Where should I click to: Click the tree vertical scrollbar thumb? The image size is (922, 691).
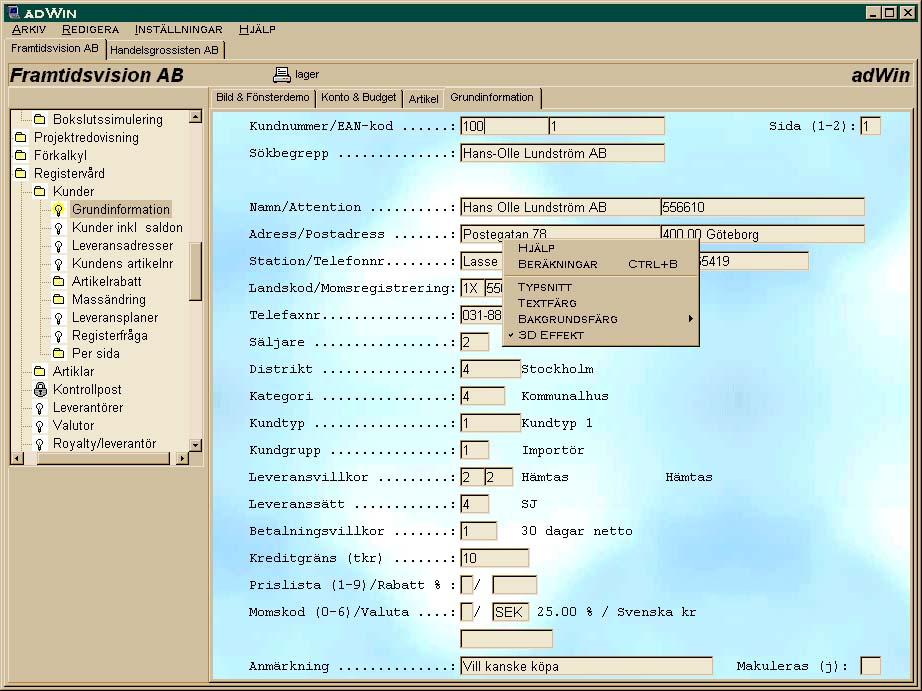[195, 272]
